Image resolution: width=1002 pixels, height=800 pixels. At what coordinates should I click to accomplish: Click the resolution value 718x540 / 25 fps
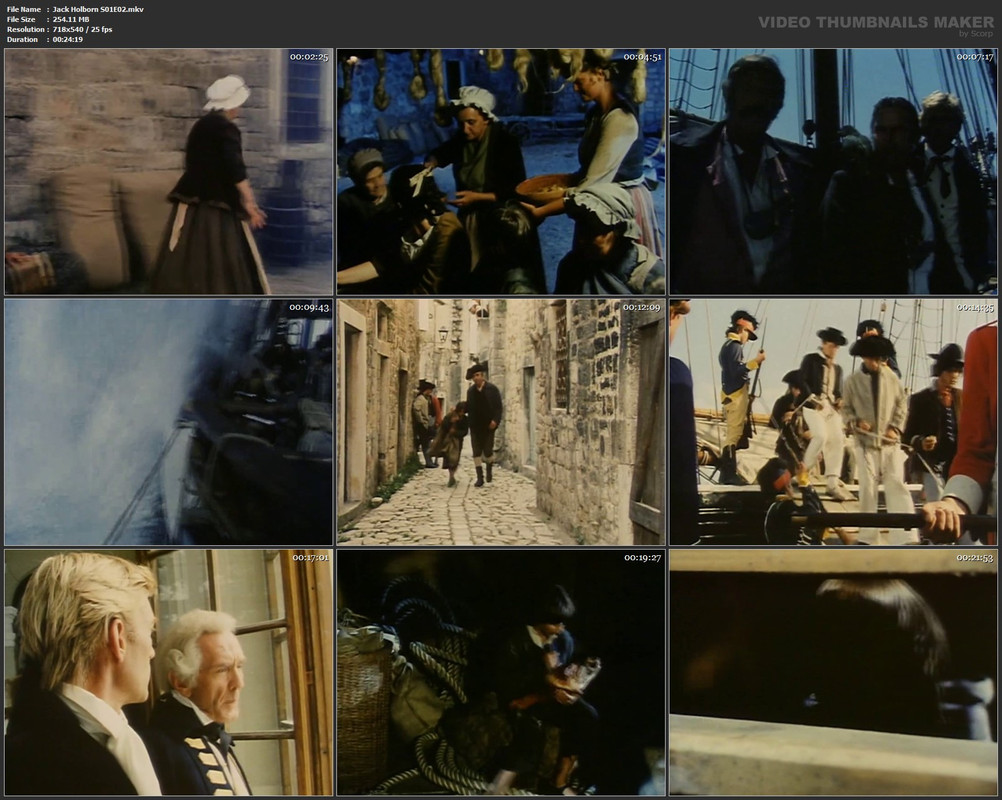point(82,29)
